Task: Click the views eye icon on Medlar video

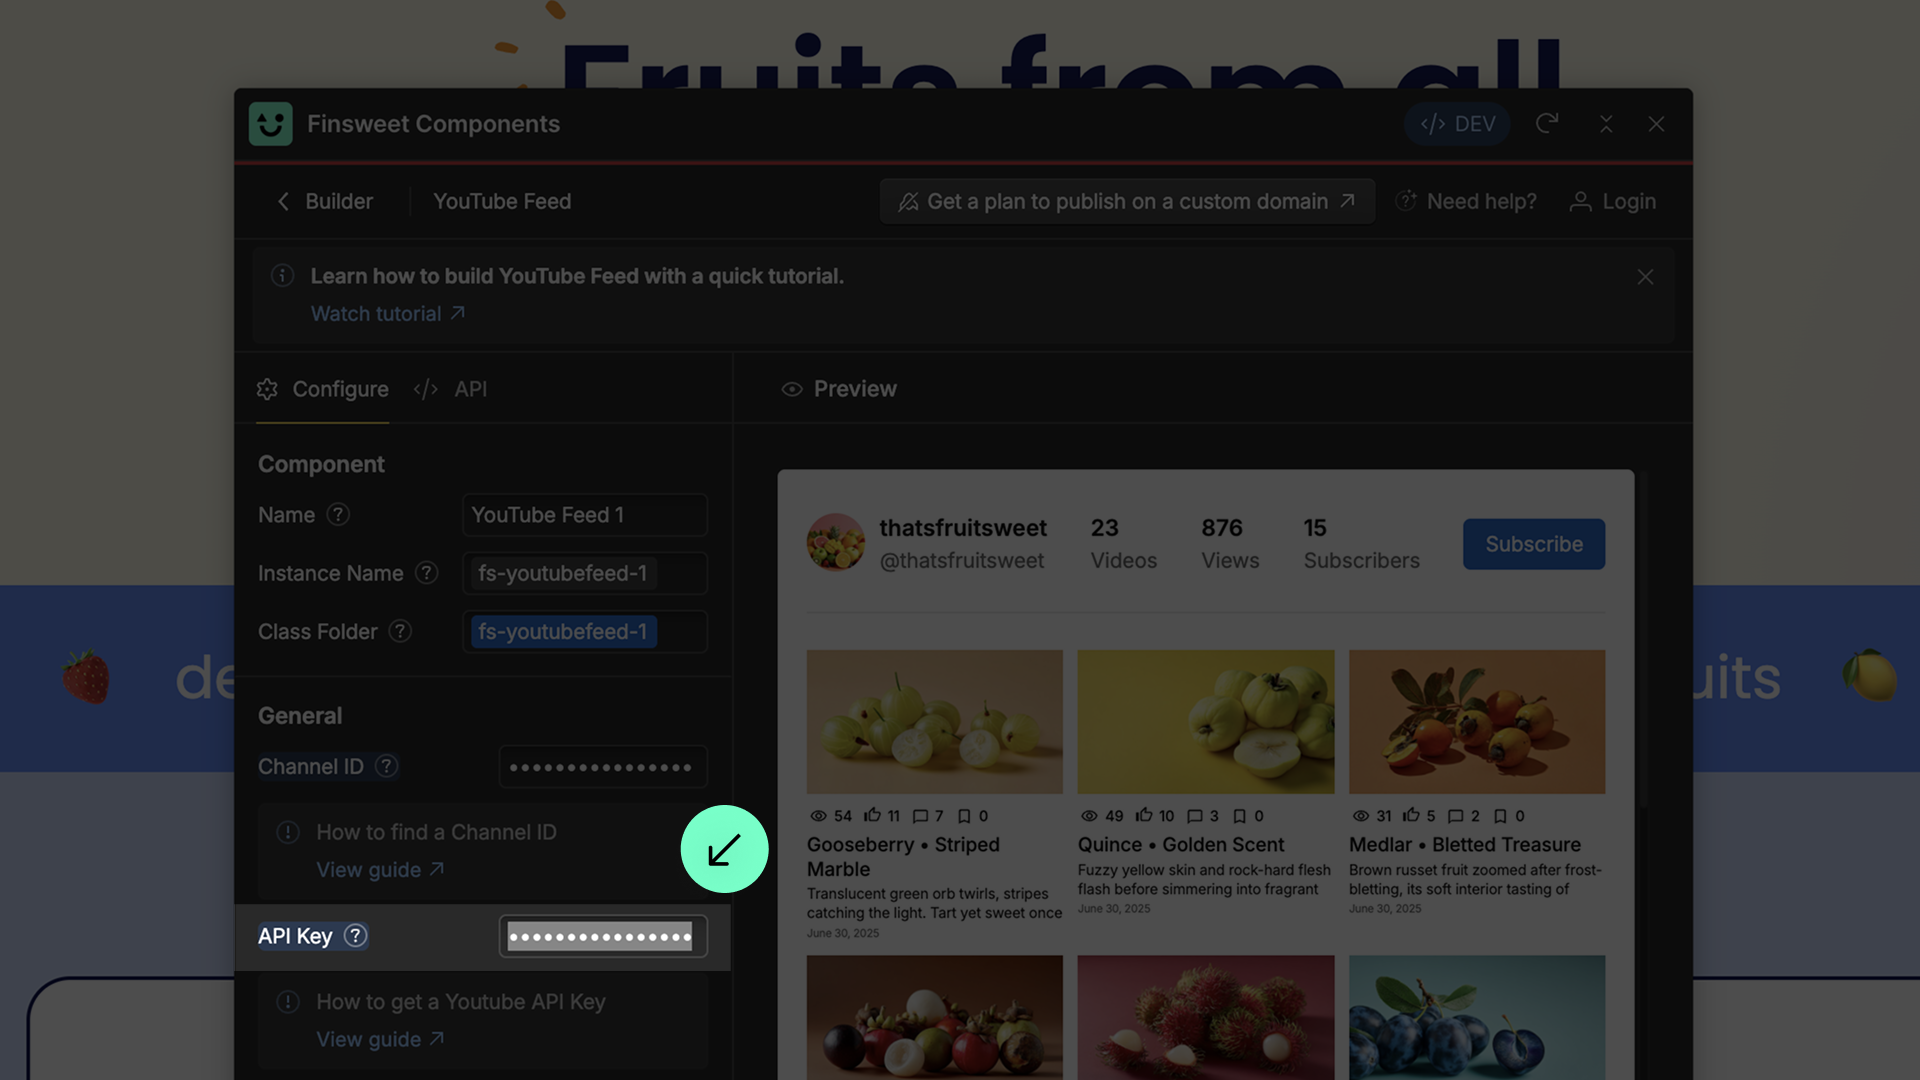Action: coord(1360,816)
